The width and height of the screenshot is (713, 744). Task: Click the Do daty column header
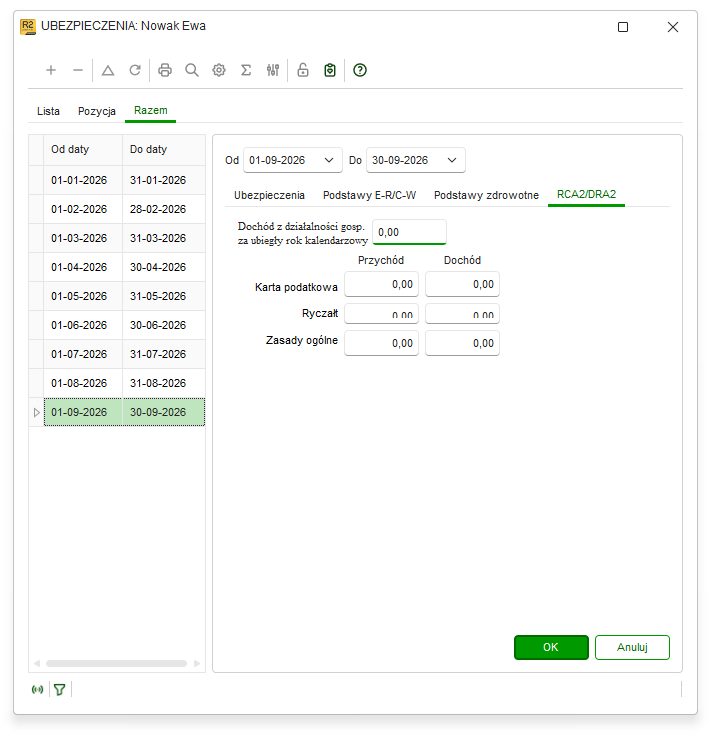coord(164,149)
